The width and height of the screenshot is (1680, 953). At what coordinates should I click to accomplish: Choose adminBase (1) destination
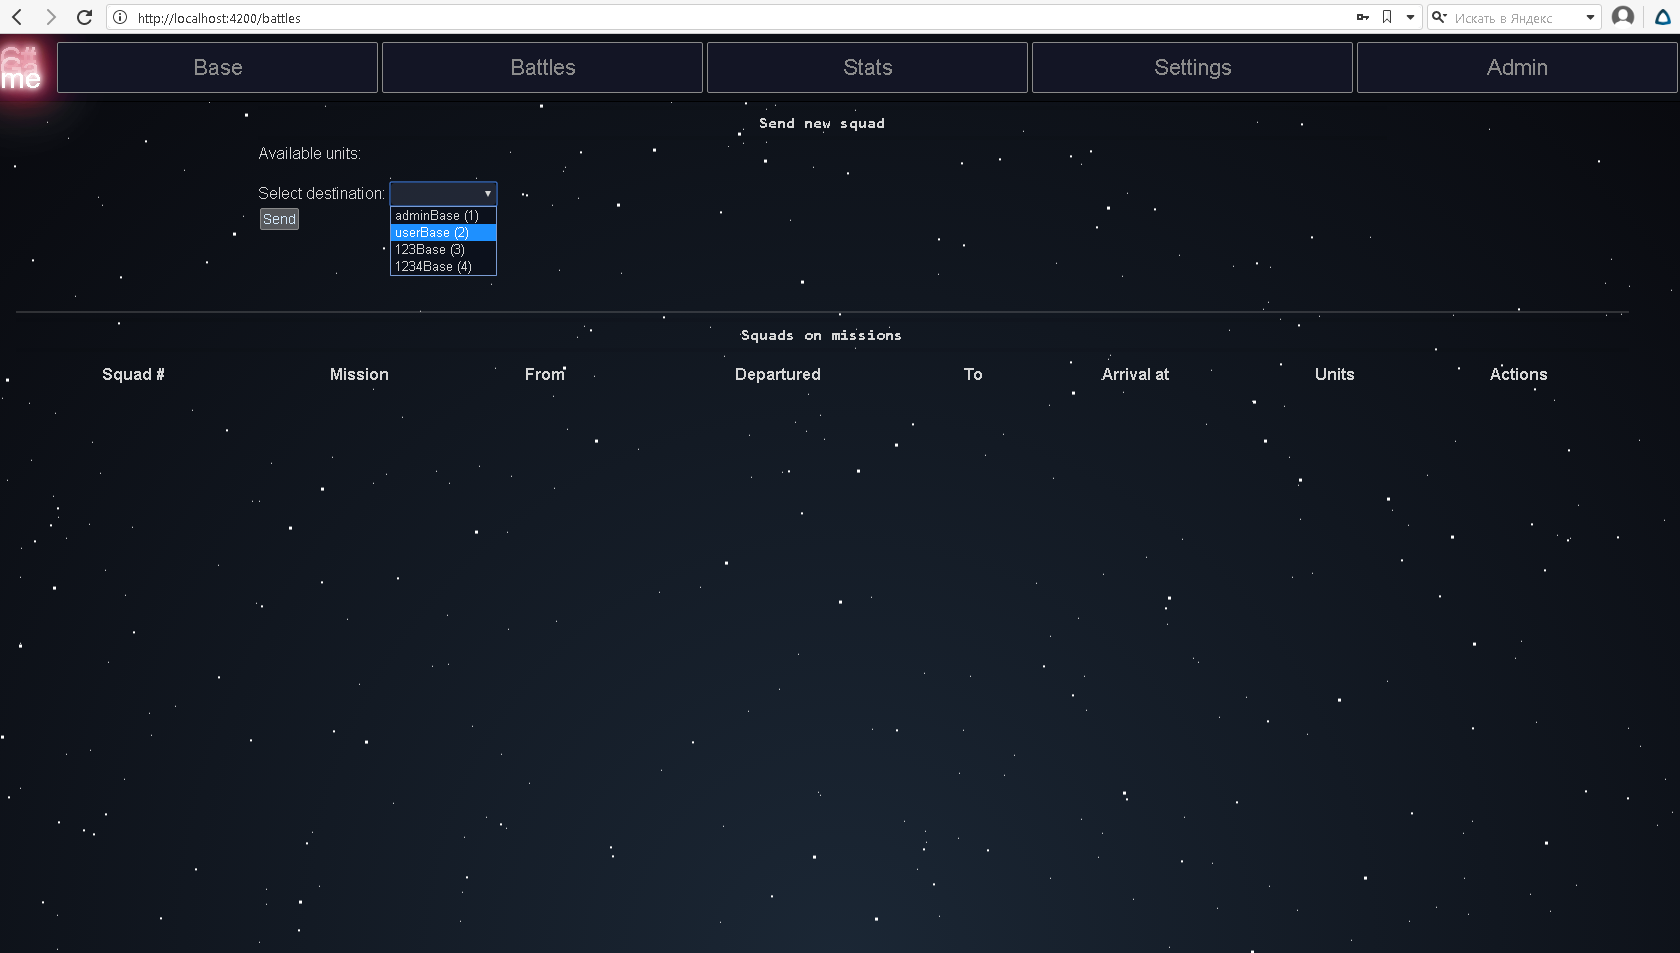(443, 216)
